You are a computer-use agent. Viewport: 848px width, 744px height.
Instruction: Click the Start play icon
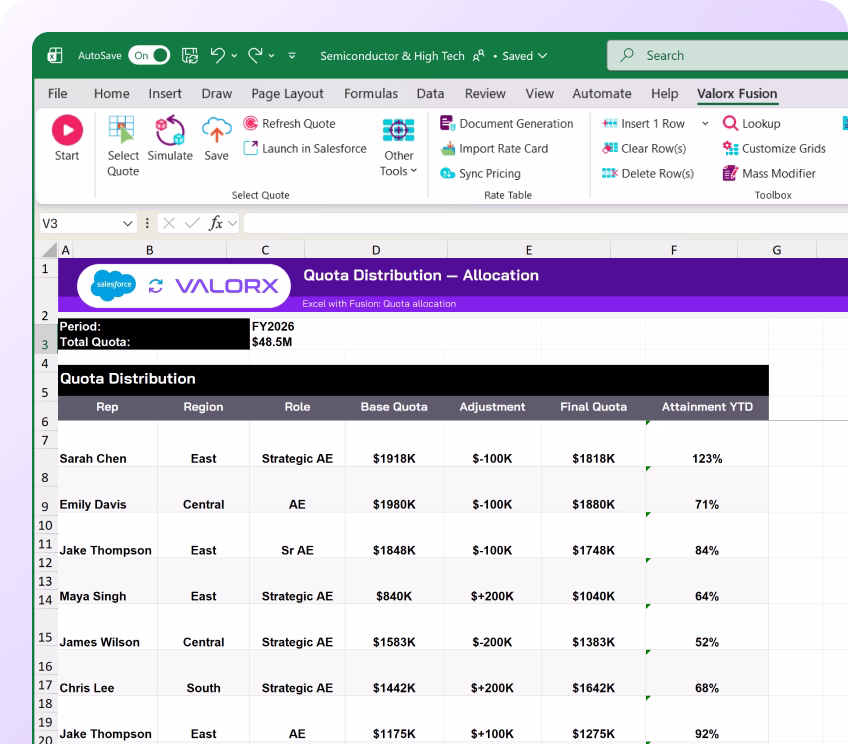(x=68, y=130)
